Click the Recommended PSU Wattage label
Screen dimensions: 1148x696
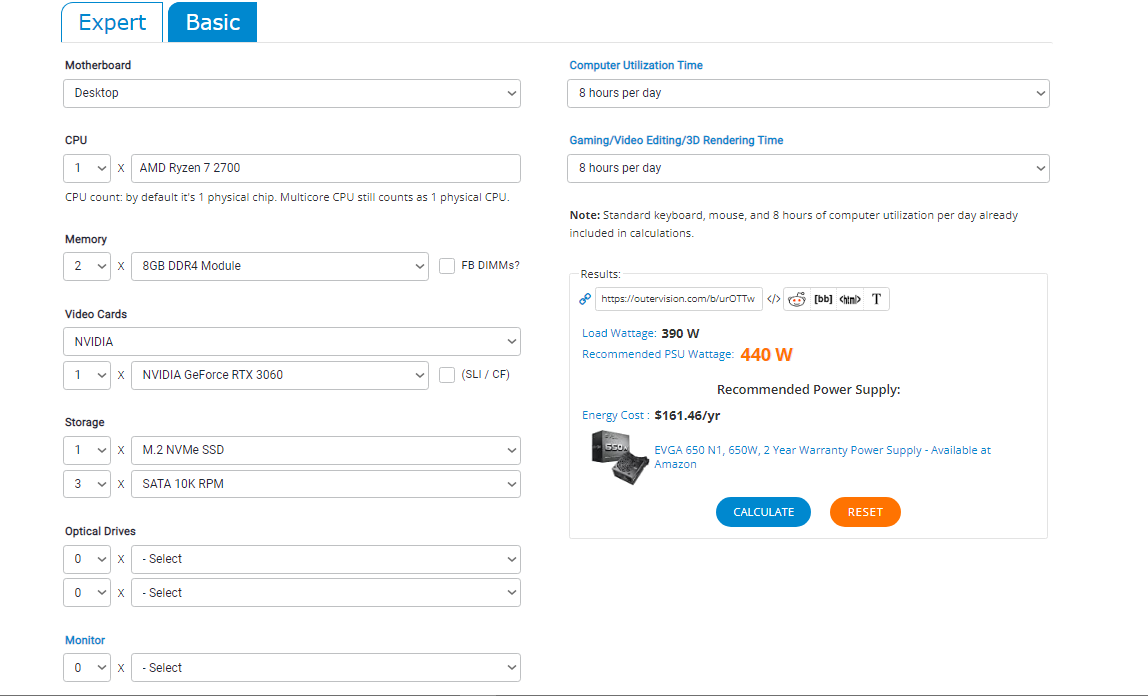(x=657, y=354)
